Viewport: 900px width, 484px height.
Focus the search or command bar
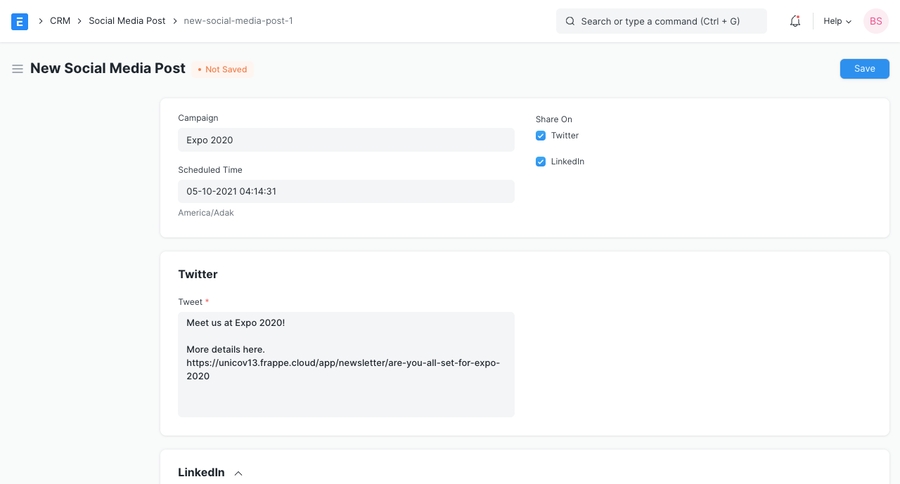pyautogui.click(x=670, y=21)
